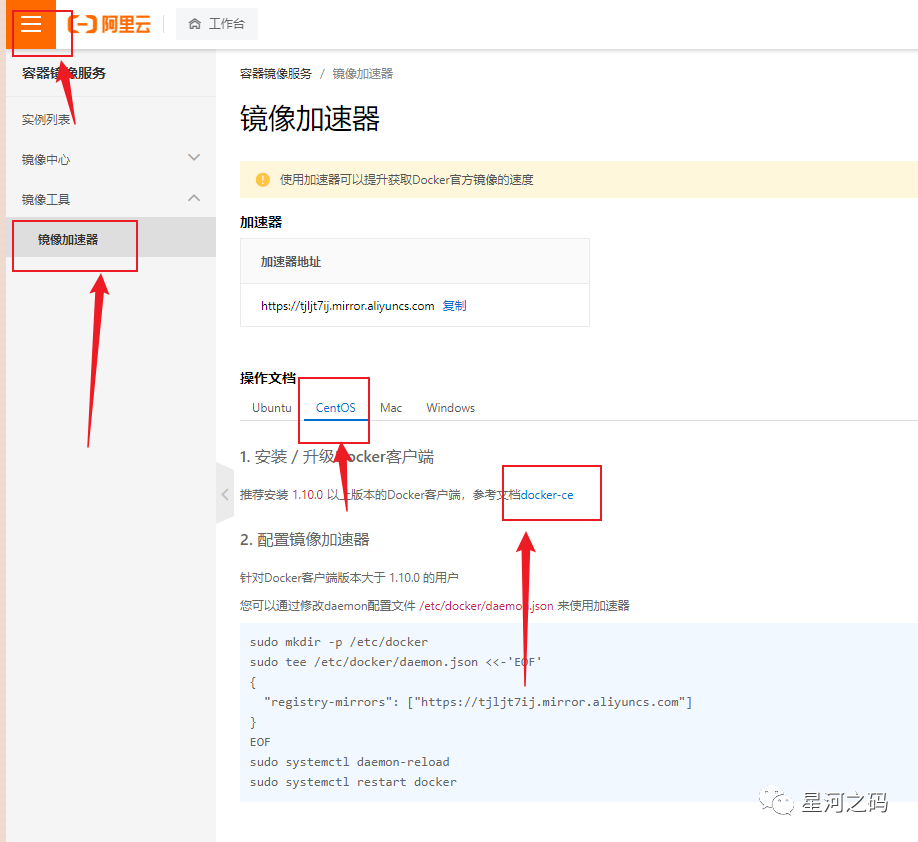This screenshot has height=842, width=918.
Task: Click the home icon beside 工作台
Action: [194, 24]
